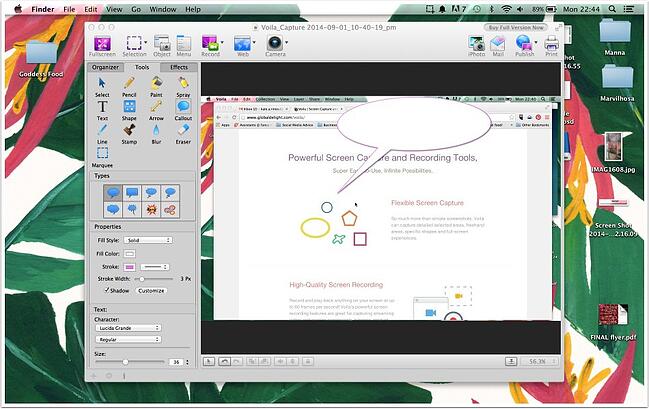Screen dimensions: 649x409
Task: Click the text size stepper arrows
Action: [x=187, y=362]
